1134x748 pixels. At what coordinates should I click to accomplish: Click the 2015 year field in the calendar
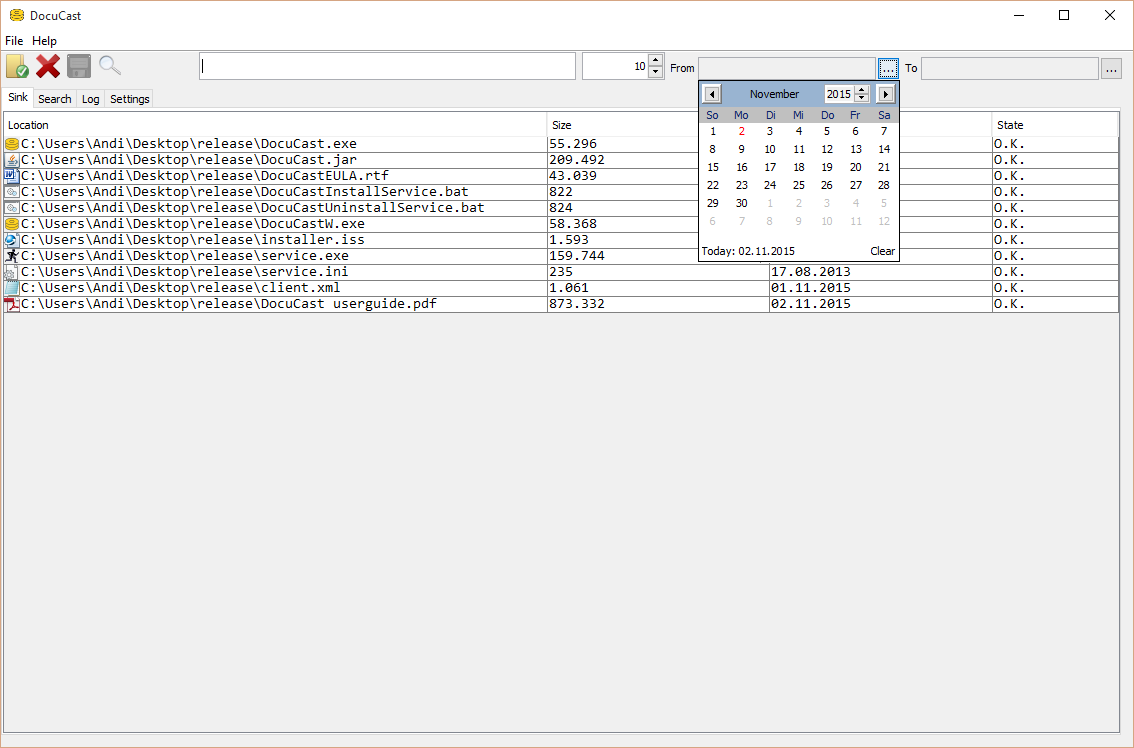click(x=839, y=94)
